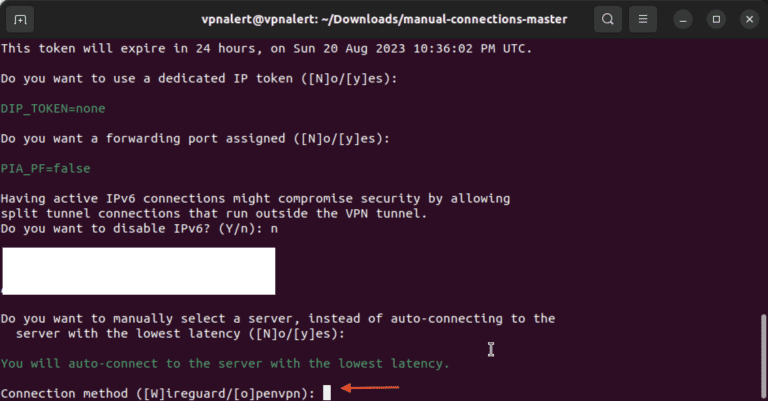768x401 pixels.
Task: Click the green redacted block
Action: pos(139,271)
